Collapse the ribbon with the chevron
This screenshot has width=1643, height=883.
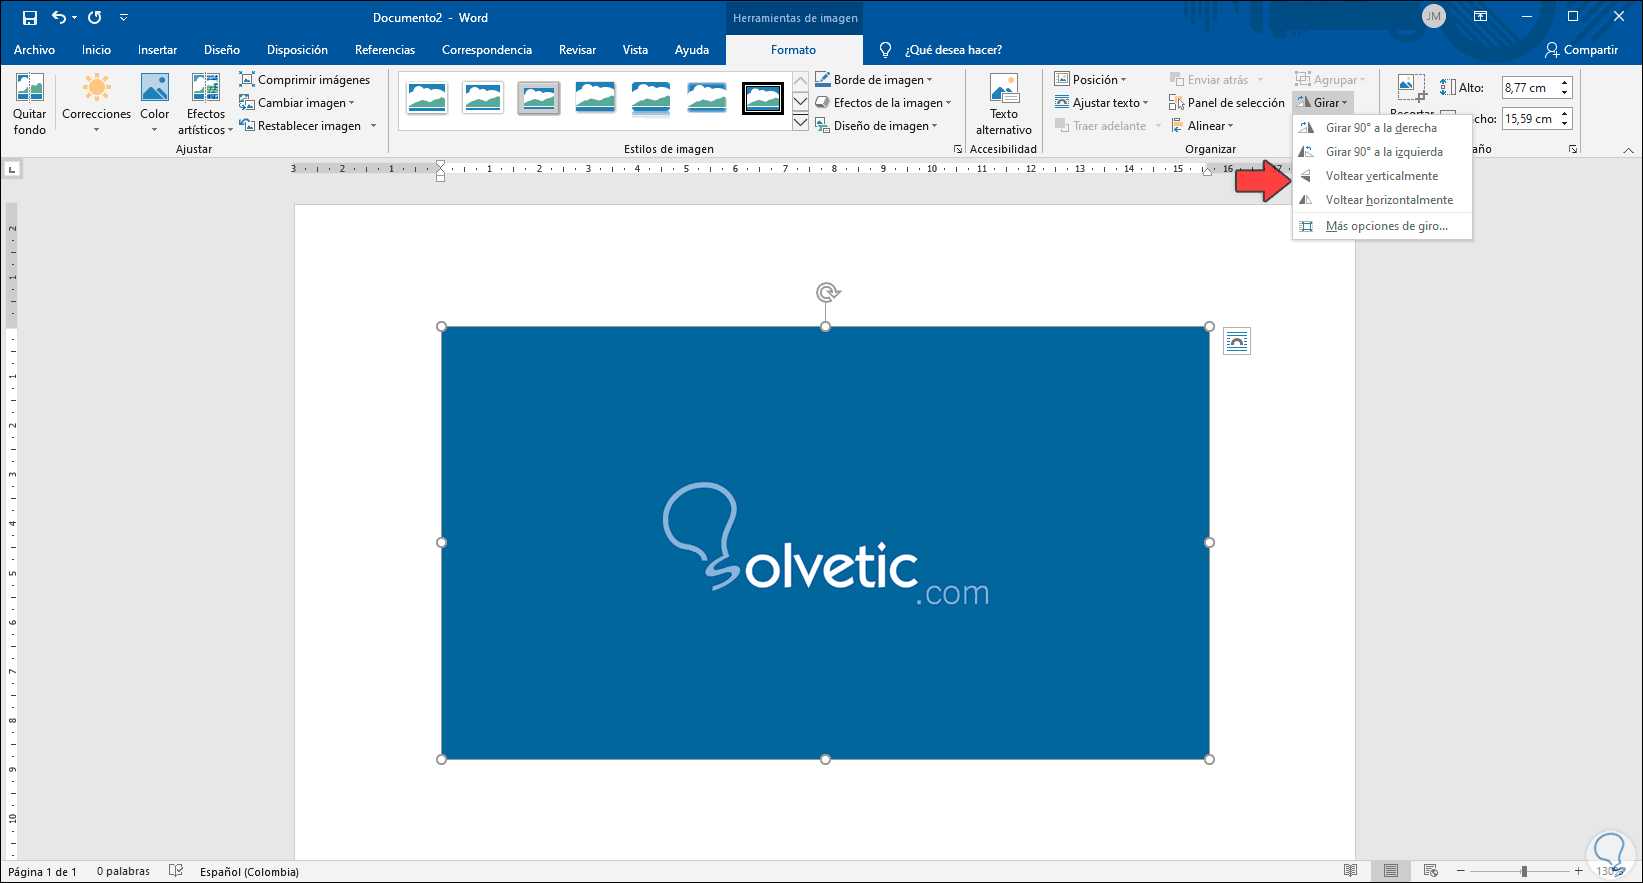(1628, 150)
